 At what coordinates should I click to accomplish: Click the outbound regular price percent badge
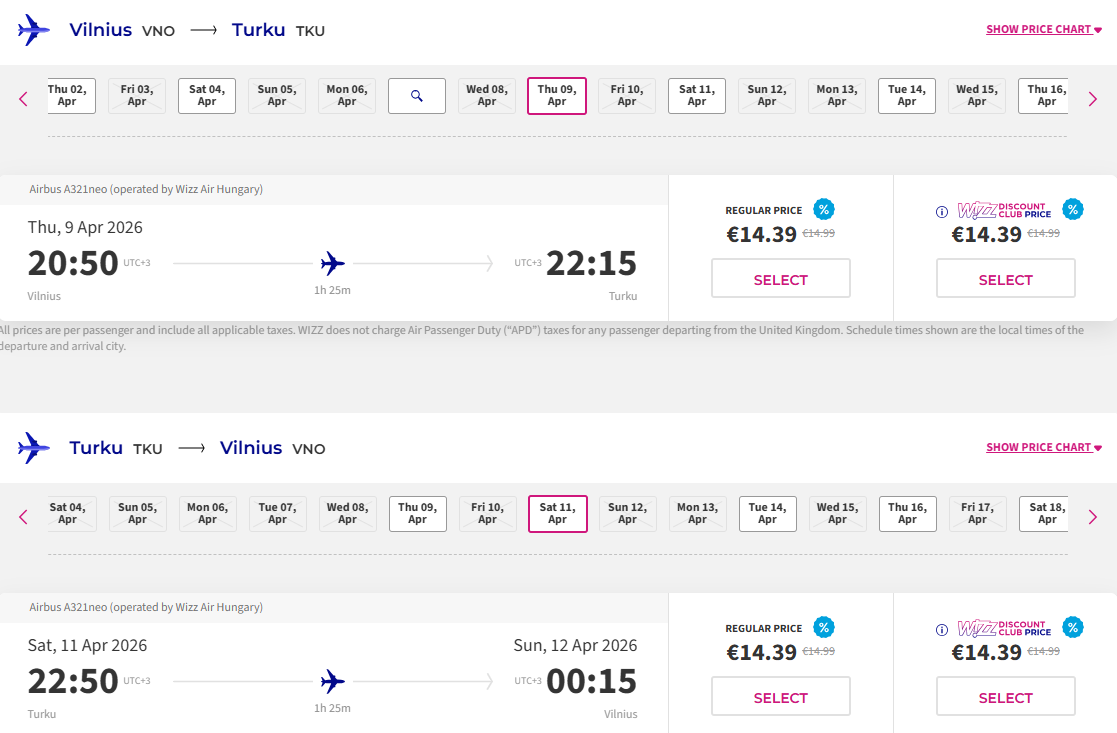823,209
